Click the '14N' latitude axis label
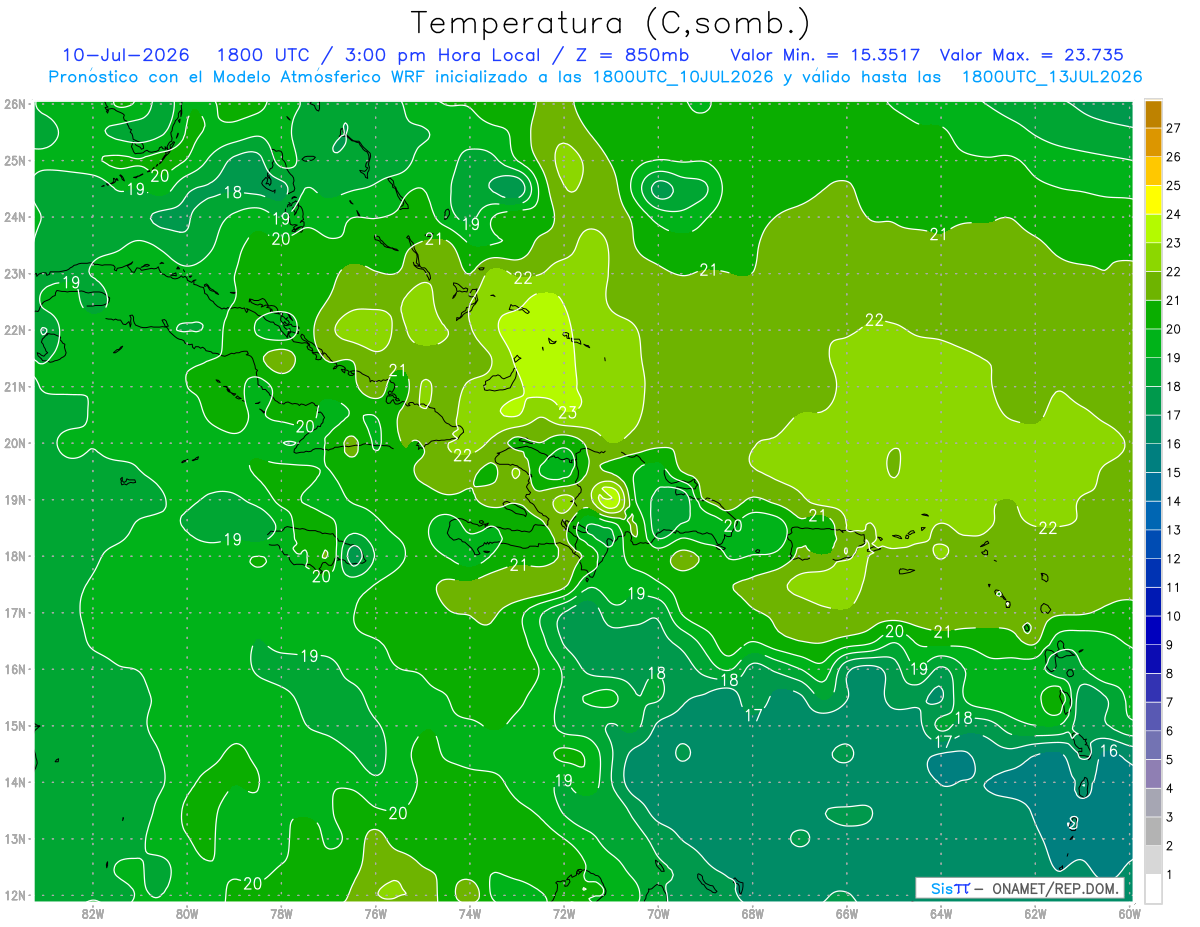This screenshot has width=1200, height=927. (x=15, y=782)
